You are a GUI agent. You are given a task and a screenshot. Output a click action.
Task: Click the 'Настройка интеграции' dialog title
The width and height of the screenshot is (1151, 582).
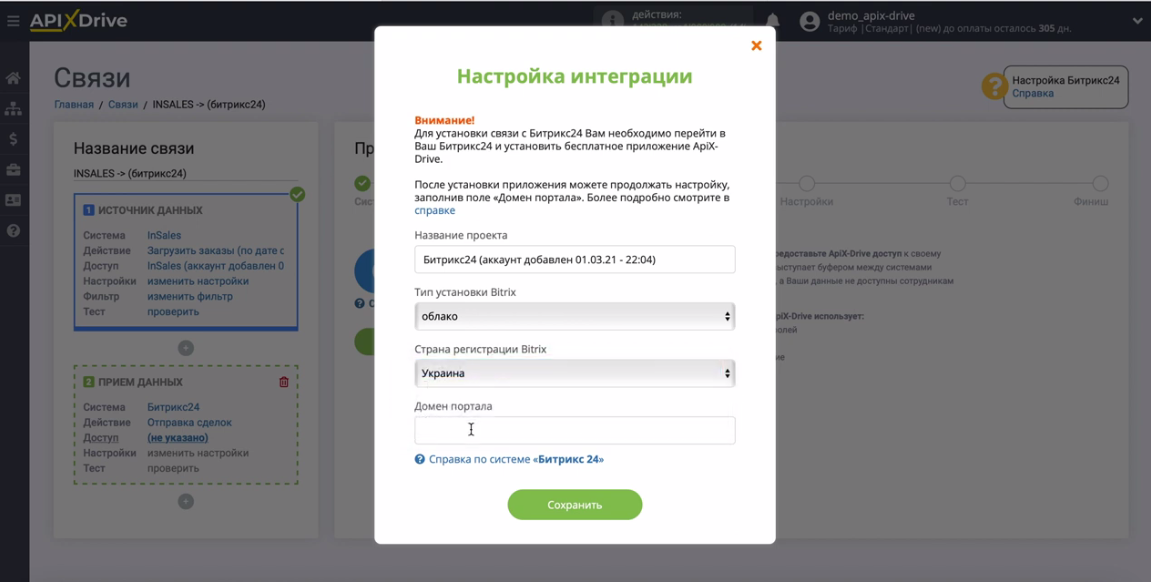point(575,76)
